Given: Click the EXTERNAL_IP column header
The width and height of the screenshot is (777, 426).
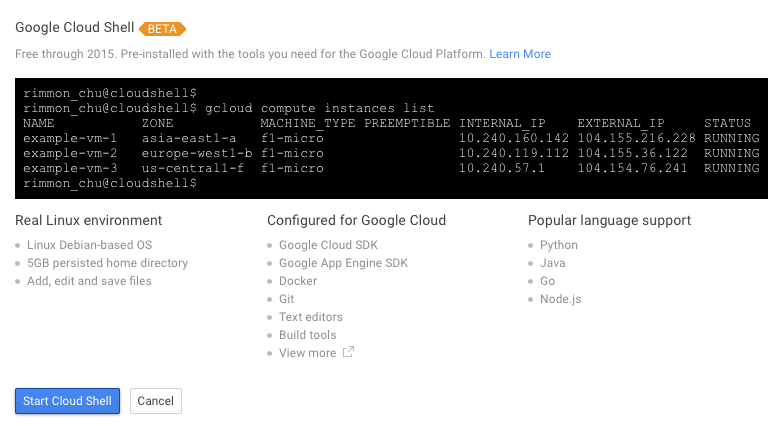Looking at the screenshot, I should click(x=620, y=123).
